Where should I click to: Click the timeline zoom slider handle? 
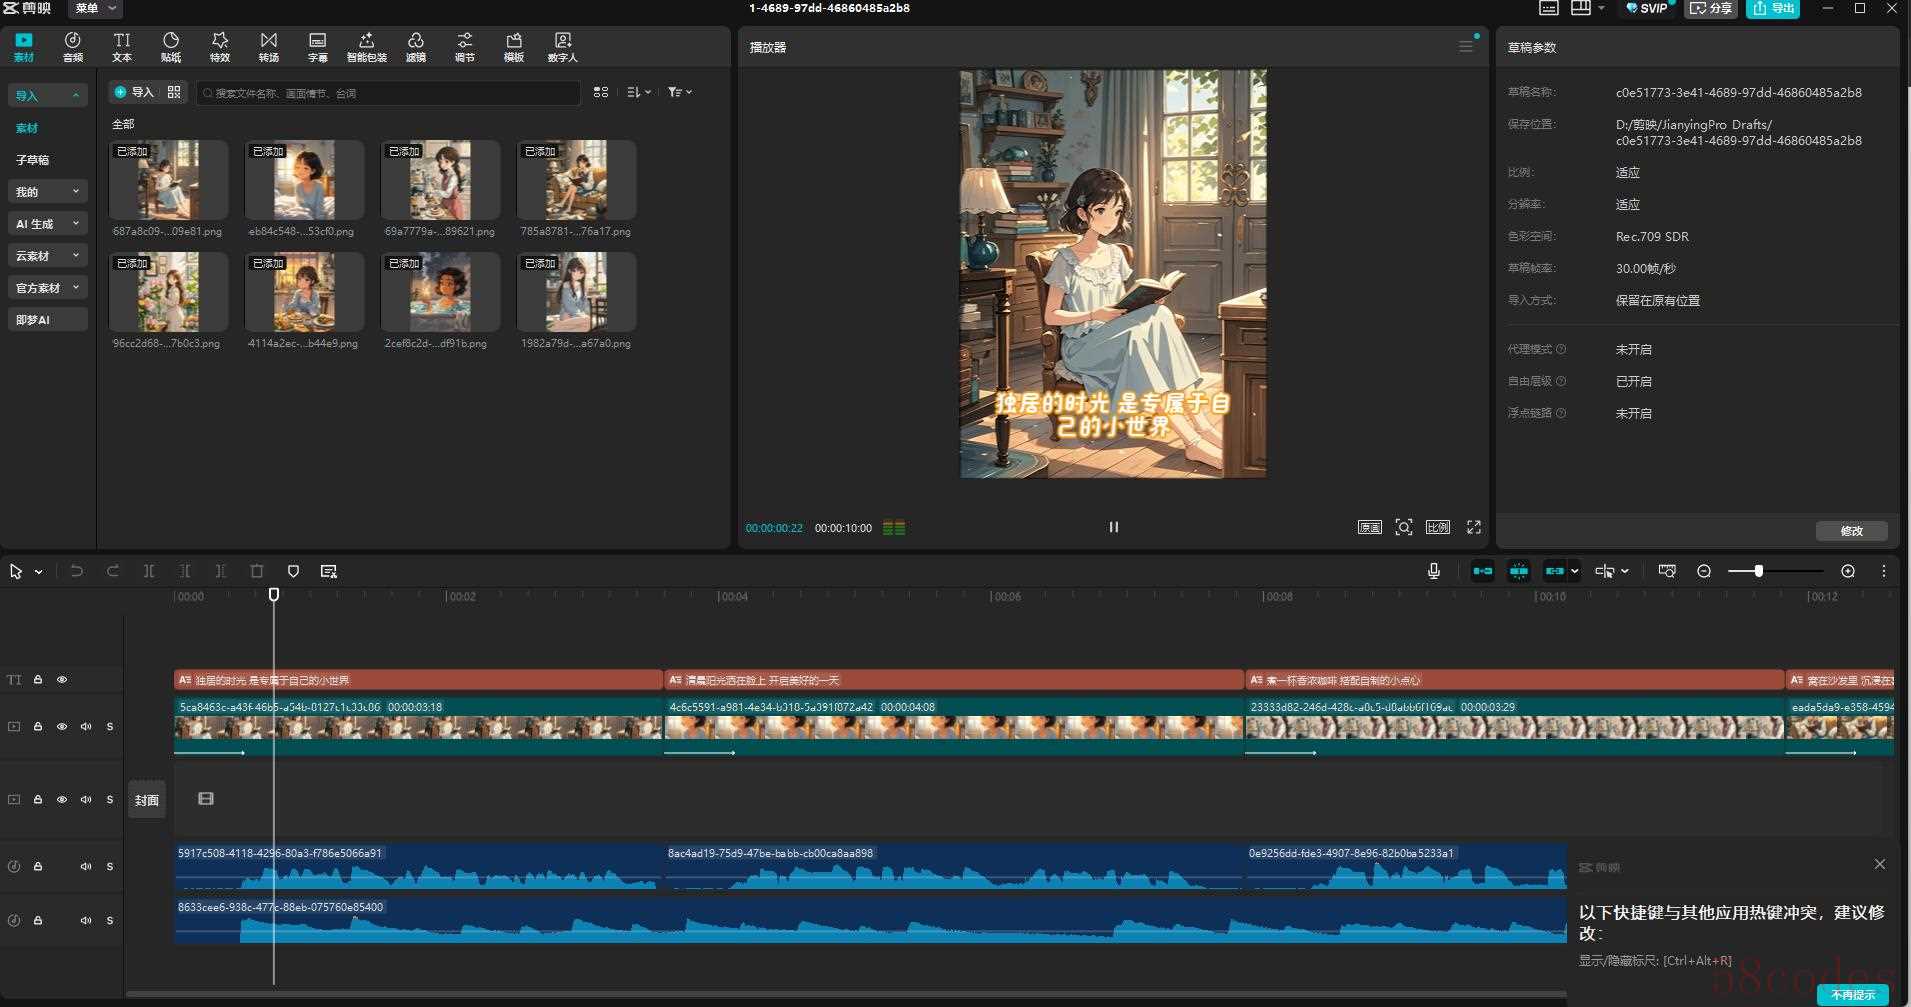click(1758, 571)
